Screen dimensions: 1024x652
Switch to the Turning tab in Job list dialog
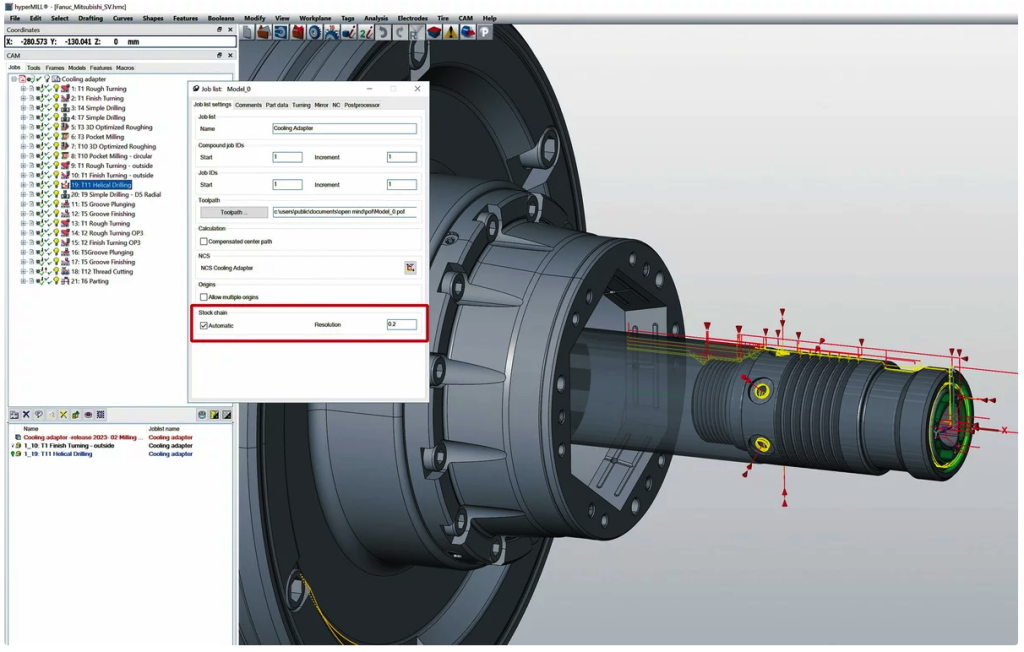click(301, 105)
